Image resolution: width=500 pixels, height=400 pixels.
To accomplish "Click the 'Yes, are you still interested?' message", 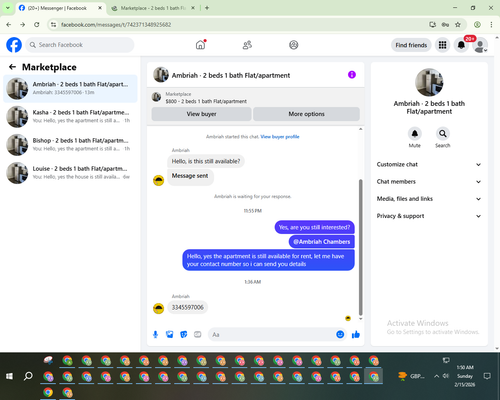I will [314, 227].
